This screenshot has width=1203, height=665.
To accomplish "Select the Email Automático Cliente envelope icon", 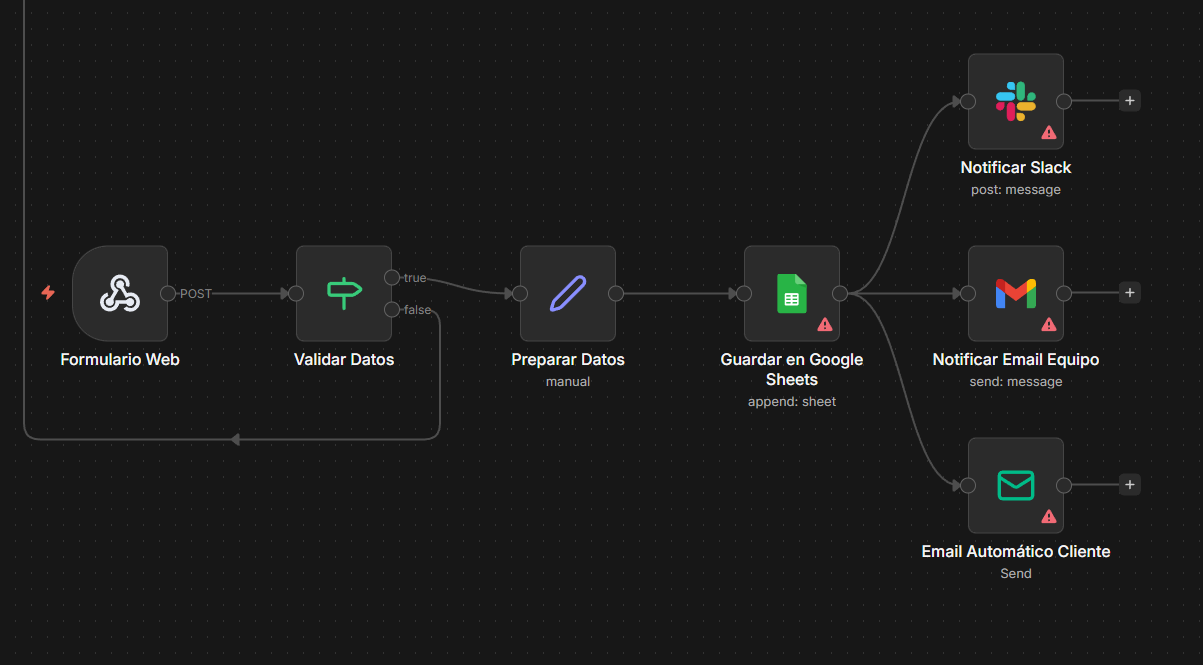I will click(1015, 485).
